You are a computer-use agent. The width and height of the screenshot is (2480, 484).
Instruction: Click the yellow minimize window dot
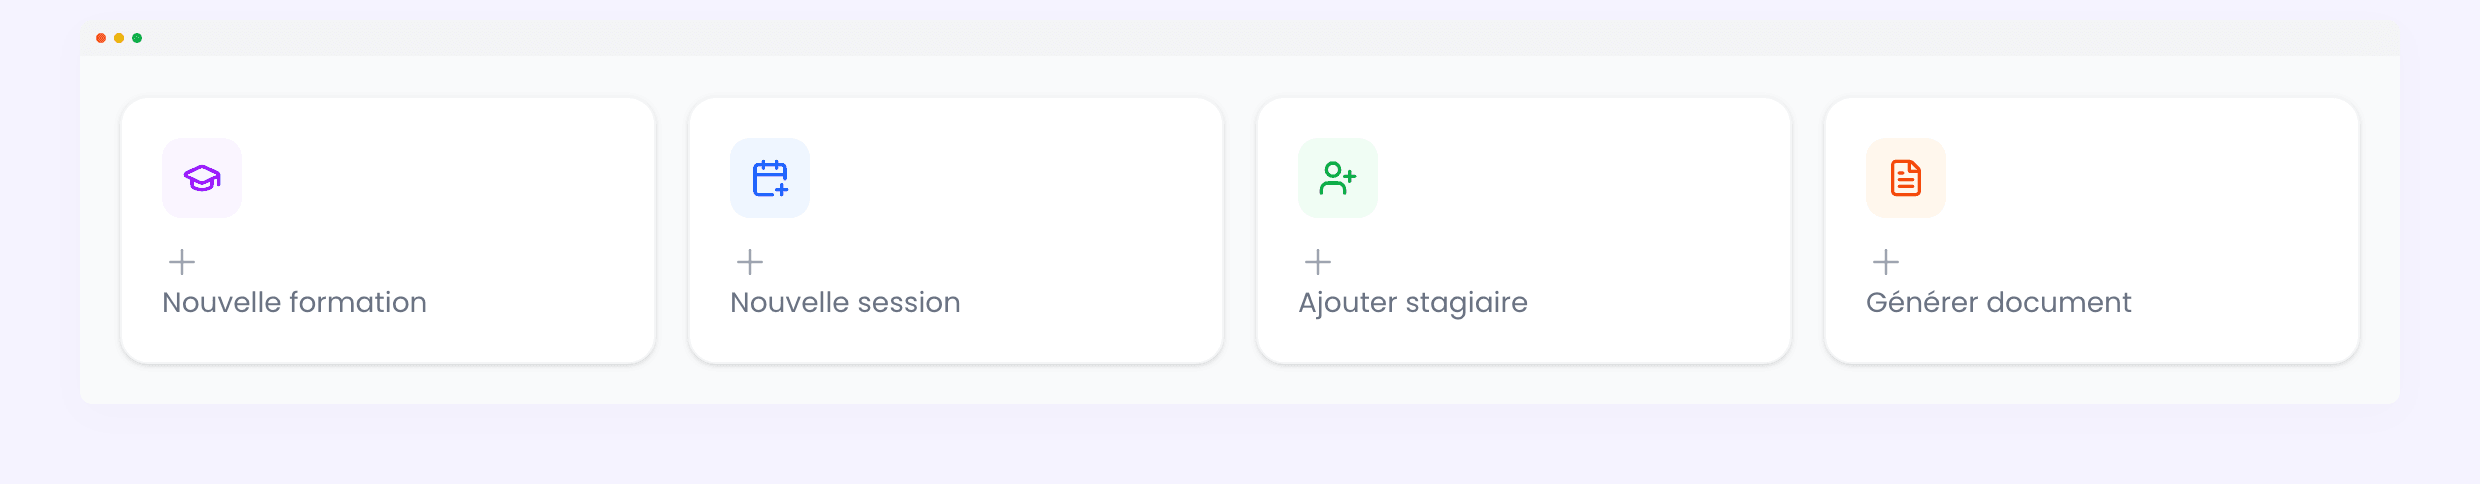point(119,38)
